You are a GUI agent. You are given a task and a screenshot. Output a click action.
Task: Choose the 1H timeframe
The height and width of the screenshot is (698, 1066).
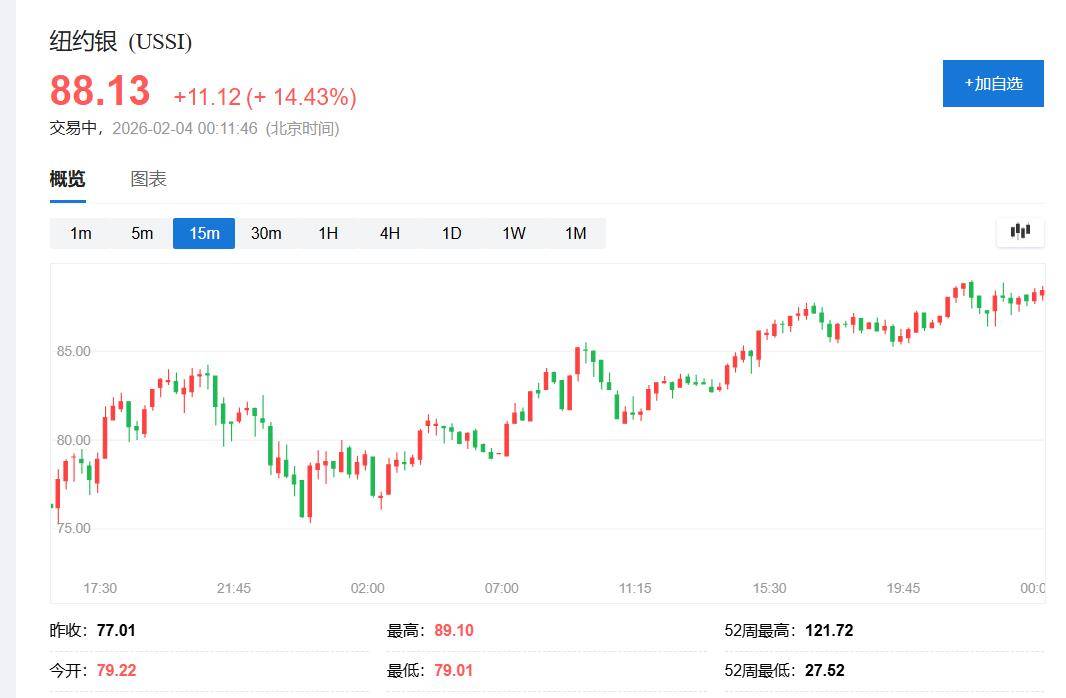[328, 233]
